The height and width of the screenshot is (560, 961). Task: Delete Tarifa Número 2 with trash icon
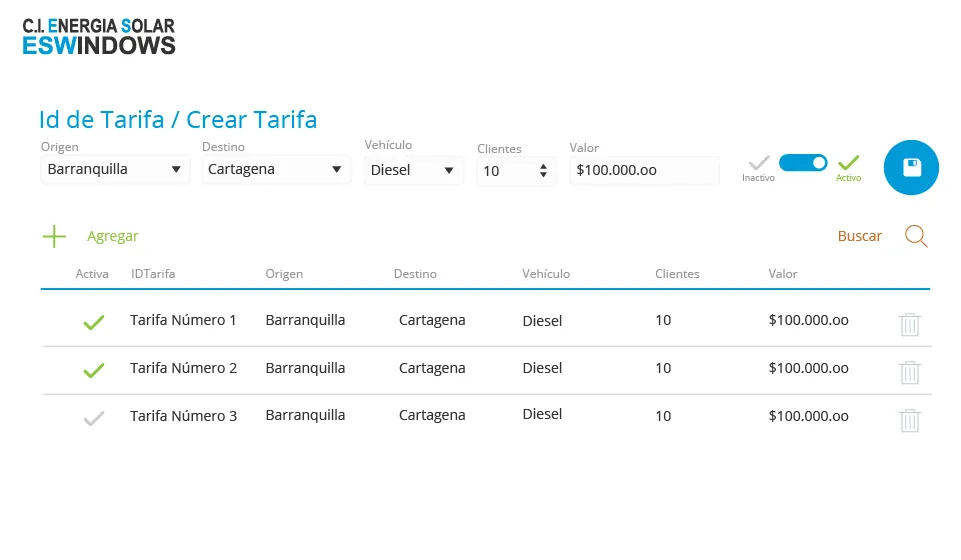910,373
